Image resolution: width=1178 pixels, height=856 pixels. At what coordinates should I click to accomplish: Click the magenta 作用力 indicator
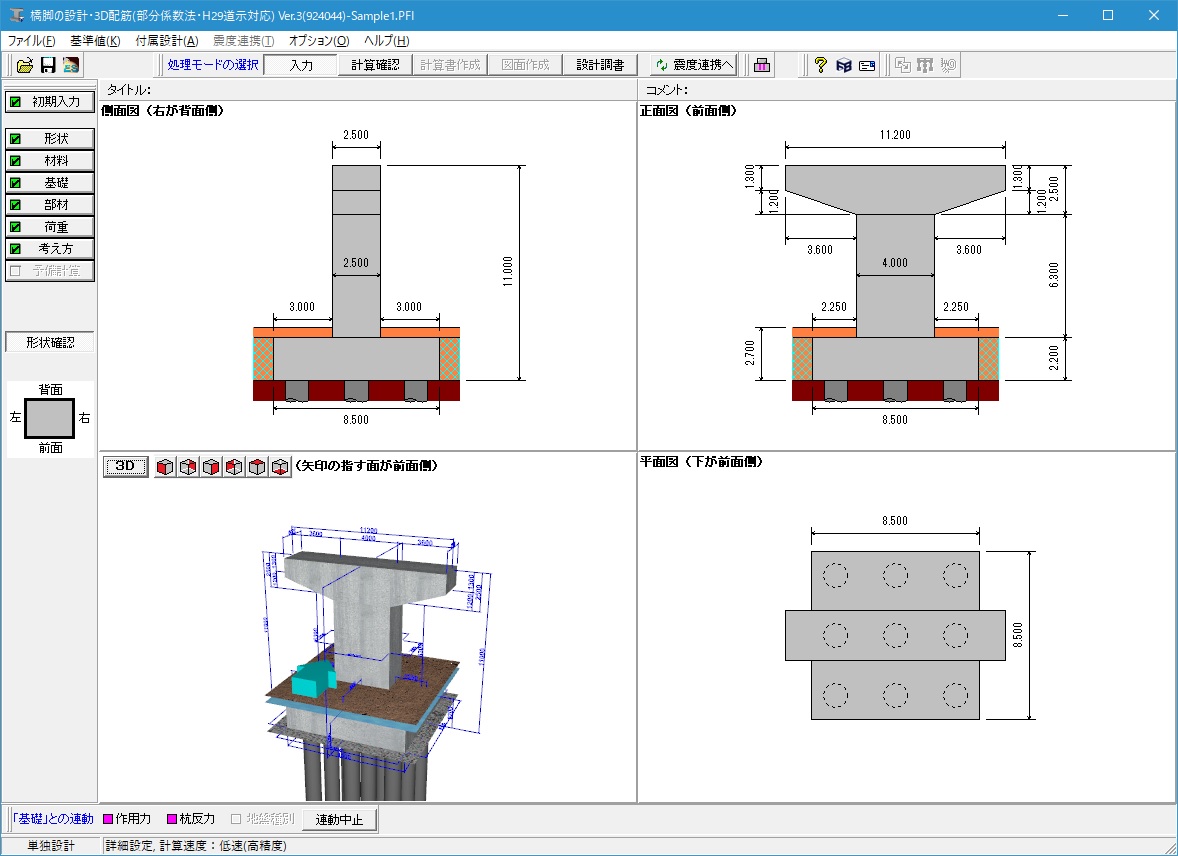tap(107, 819)
